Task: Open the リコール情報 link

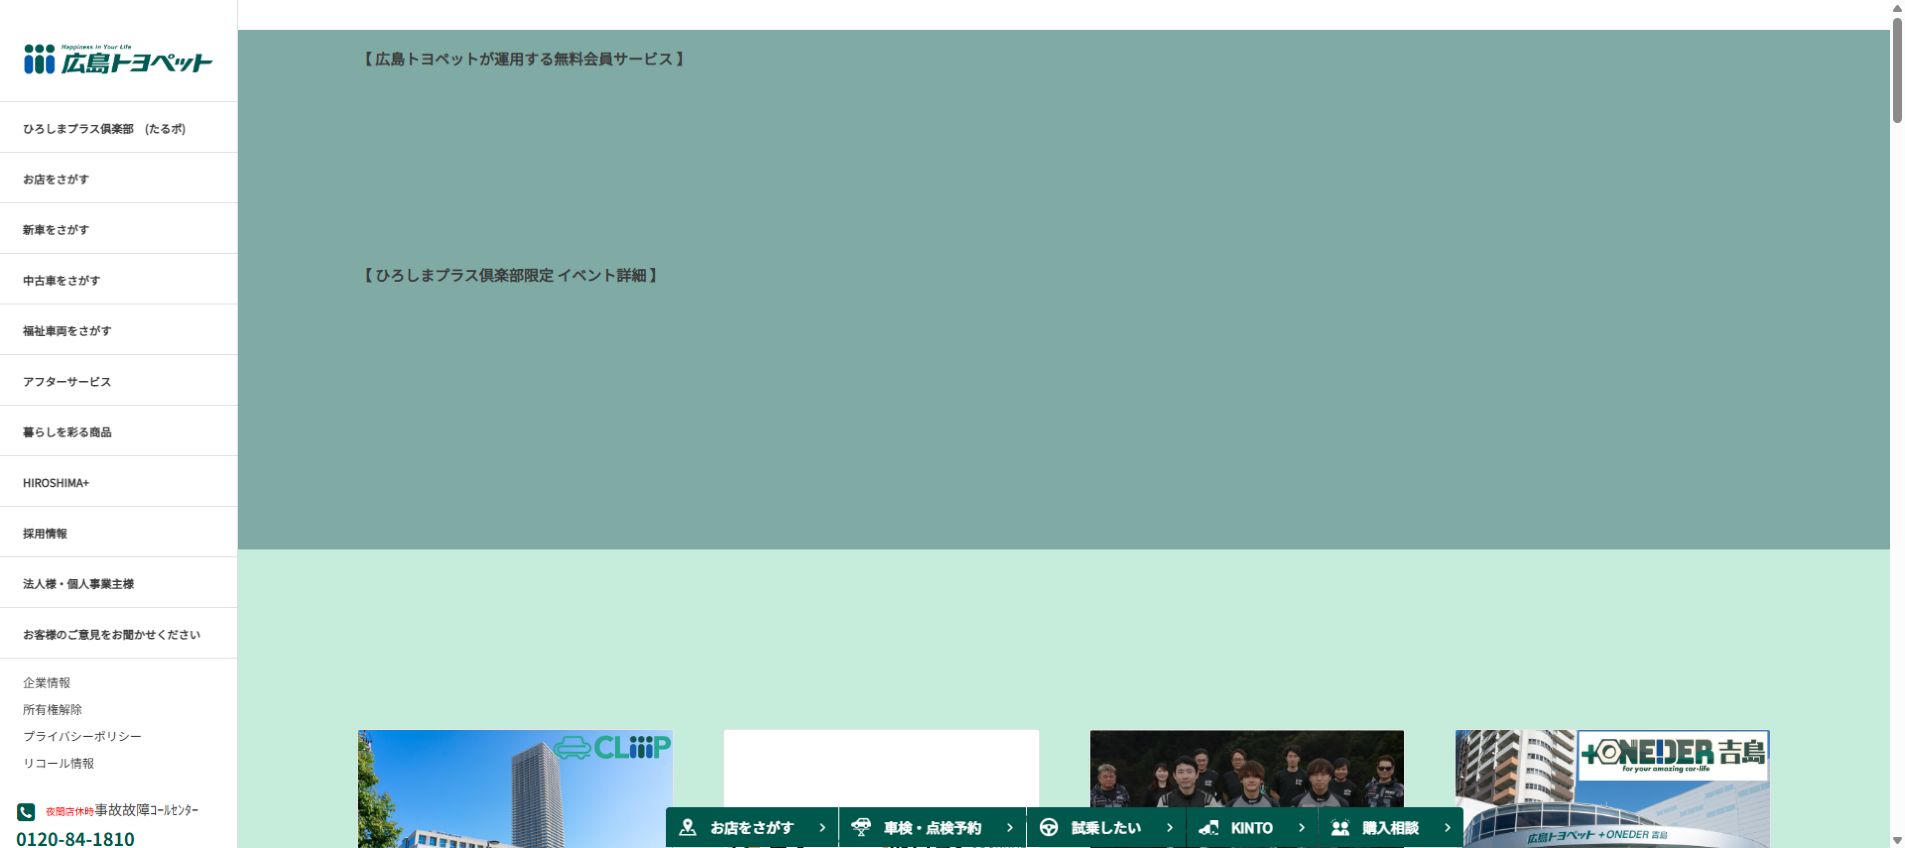Action: 58,763
